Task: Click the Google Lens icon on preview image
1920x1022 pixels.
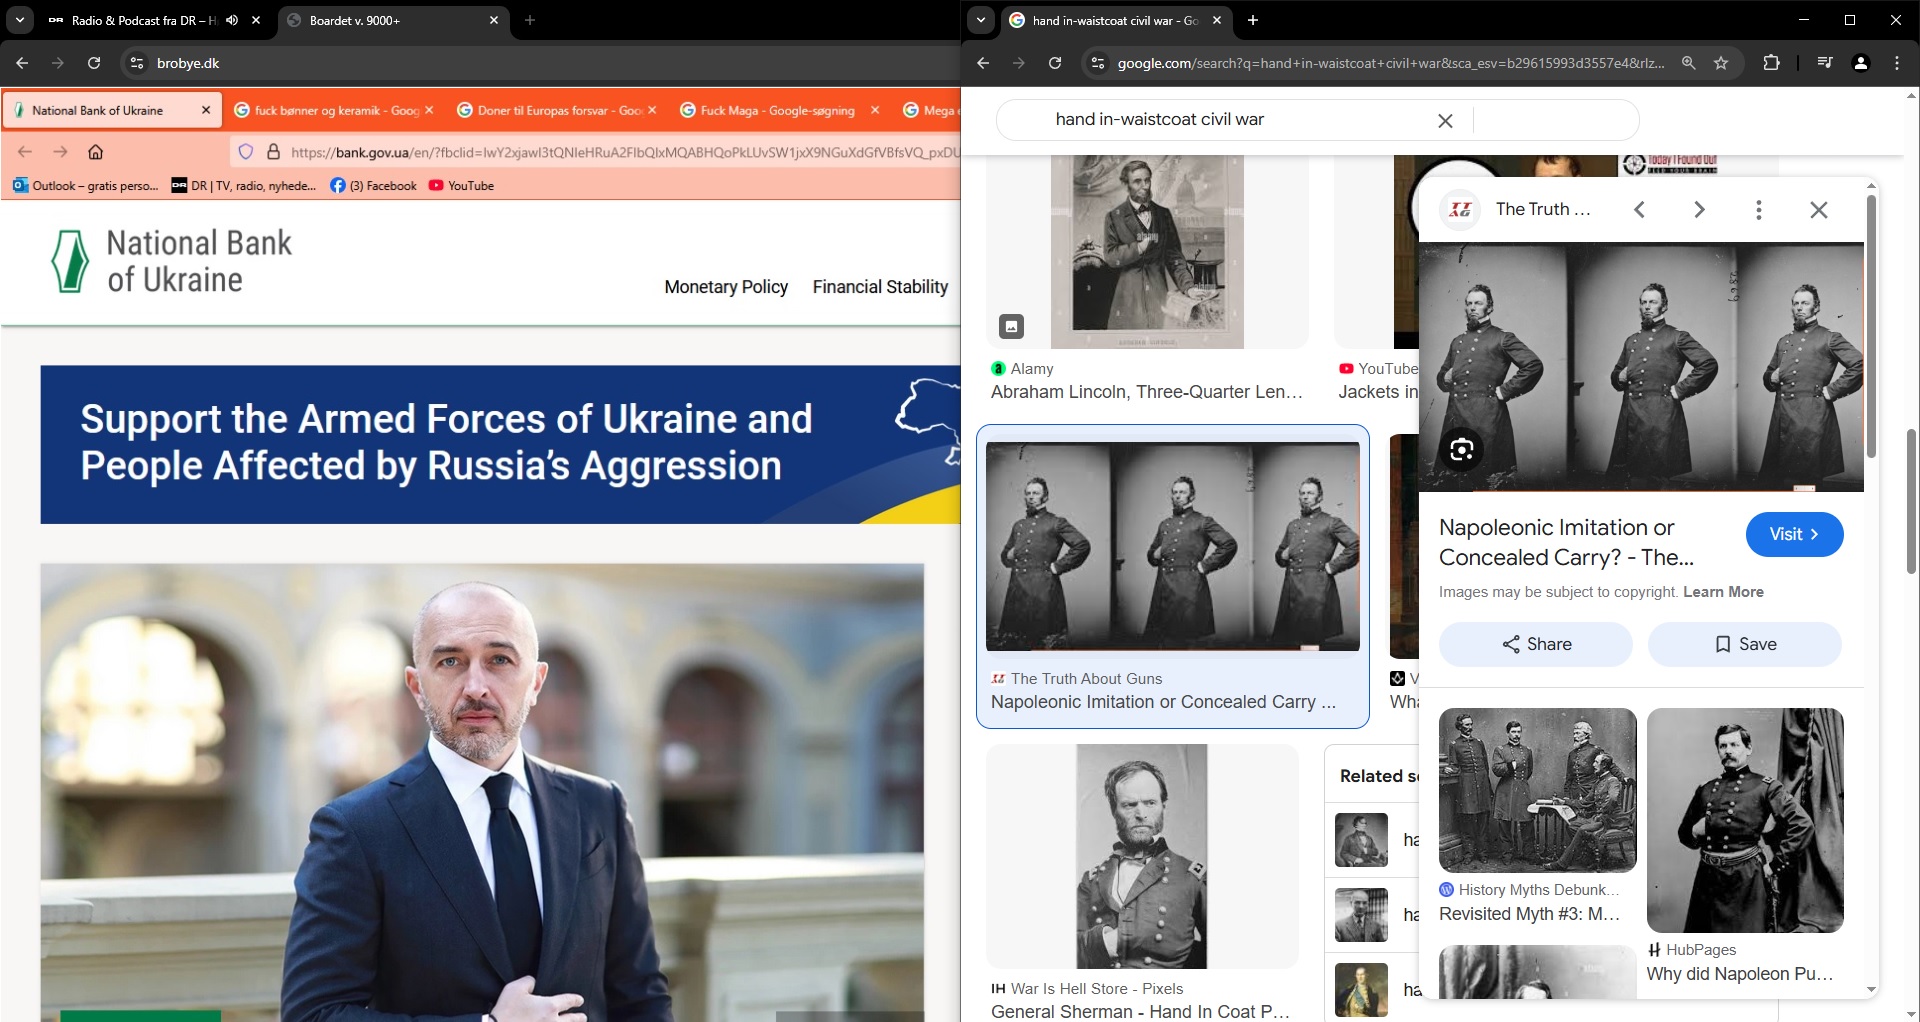Action: (1461, 450)
